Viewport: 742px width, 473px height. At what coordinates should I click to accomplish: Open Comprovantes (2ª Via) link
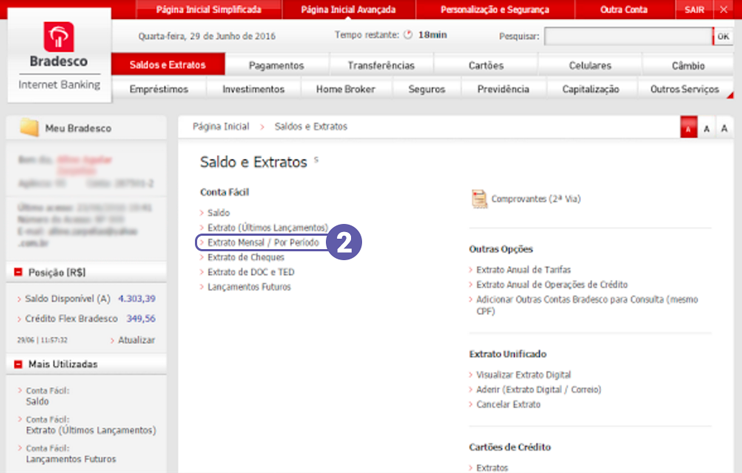[536, 199]
